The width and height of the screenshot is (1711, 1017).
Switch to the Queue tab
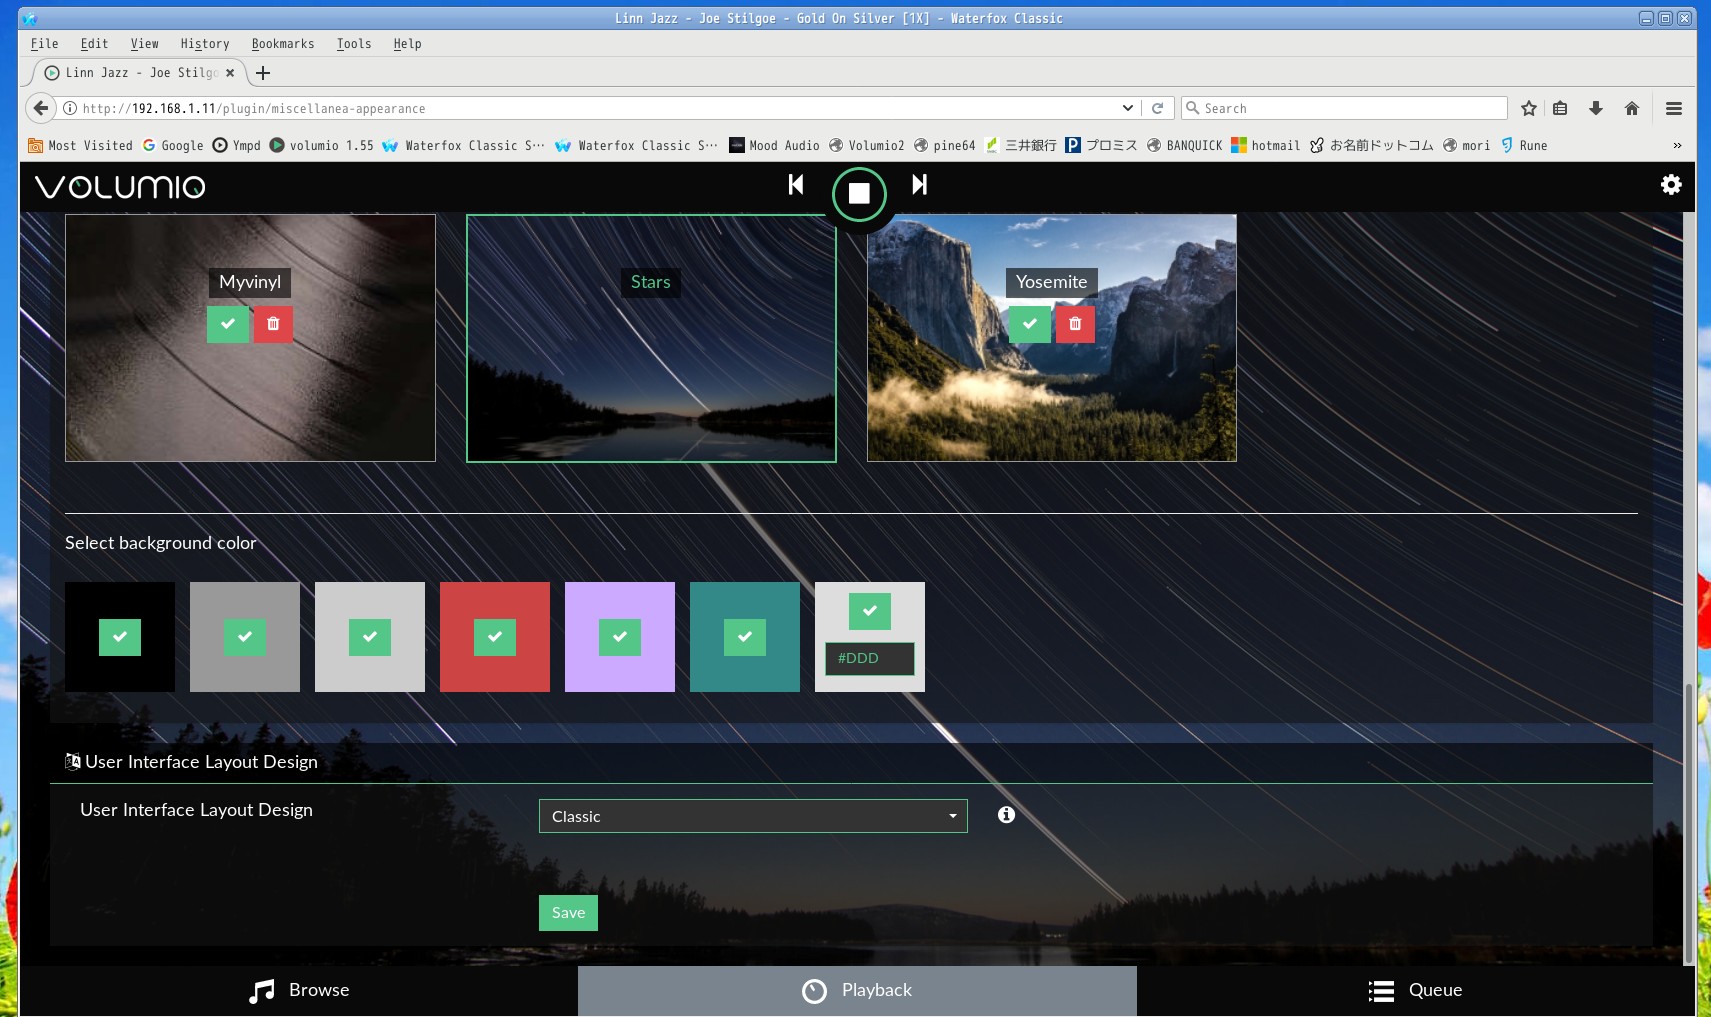(x=1415, y=990)
